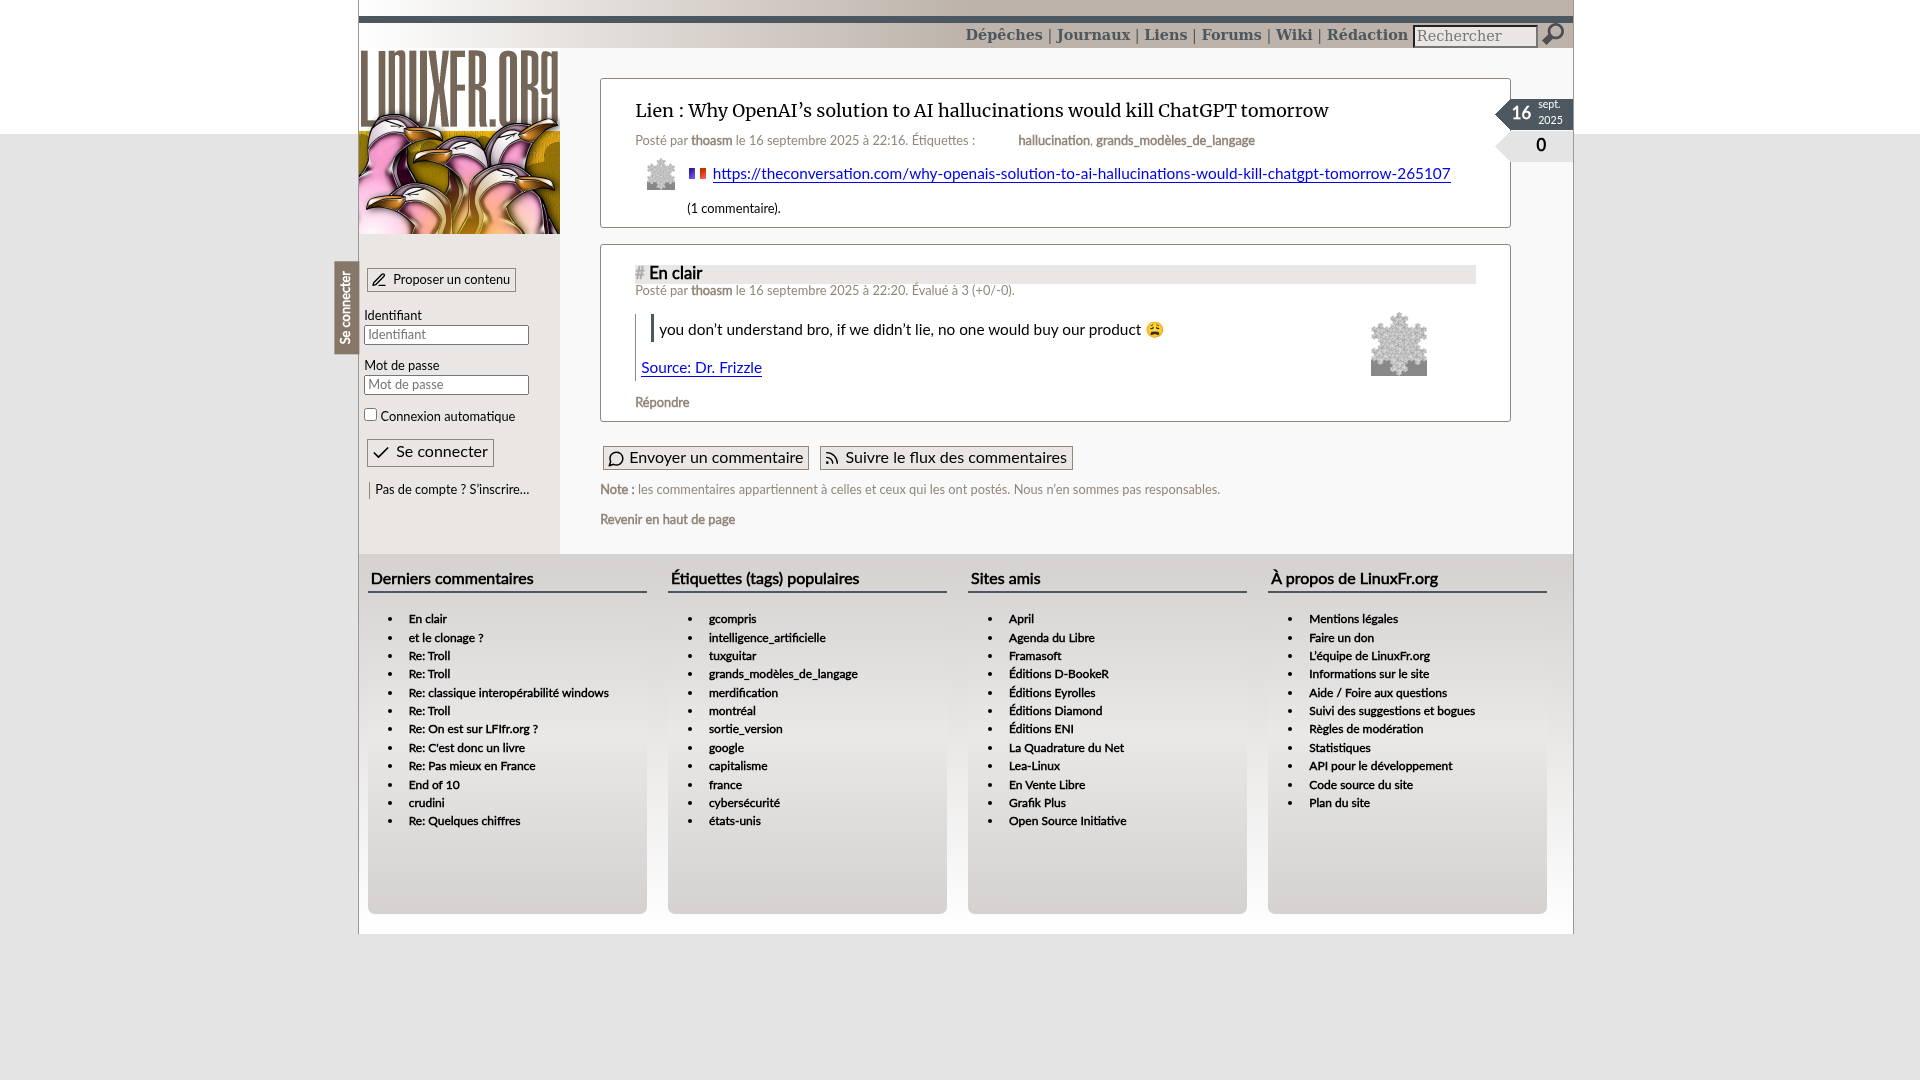The width and height of the screenshot is (1920, 1080).
Task: Open Plan du site link
Action: (1339, 803)
